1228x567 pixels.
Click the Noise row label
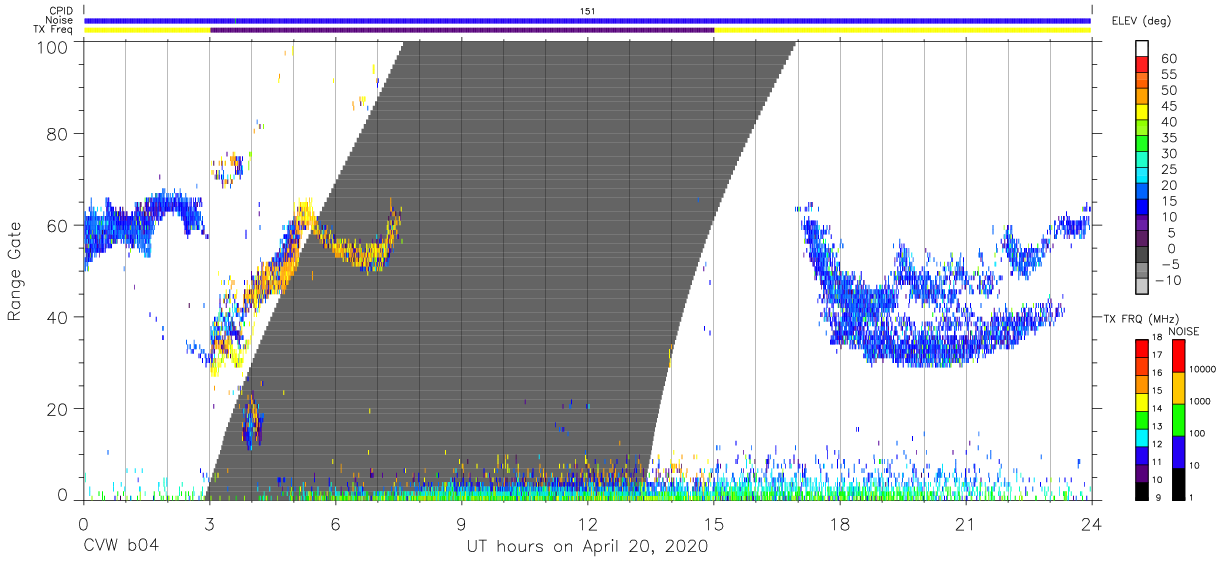tap(58, 20)
